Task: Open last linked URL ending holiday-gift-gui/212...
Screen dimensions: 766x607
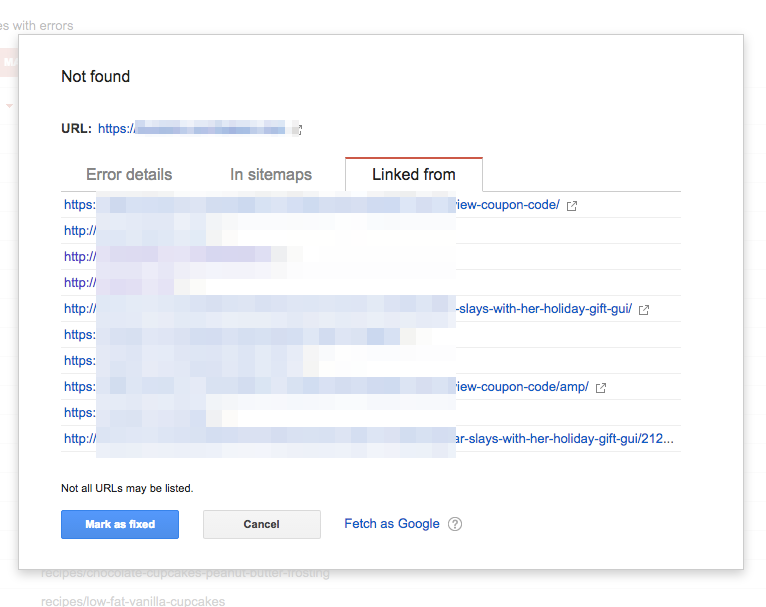Action: click(565, 439)
